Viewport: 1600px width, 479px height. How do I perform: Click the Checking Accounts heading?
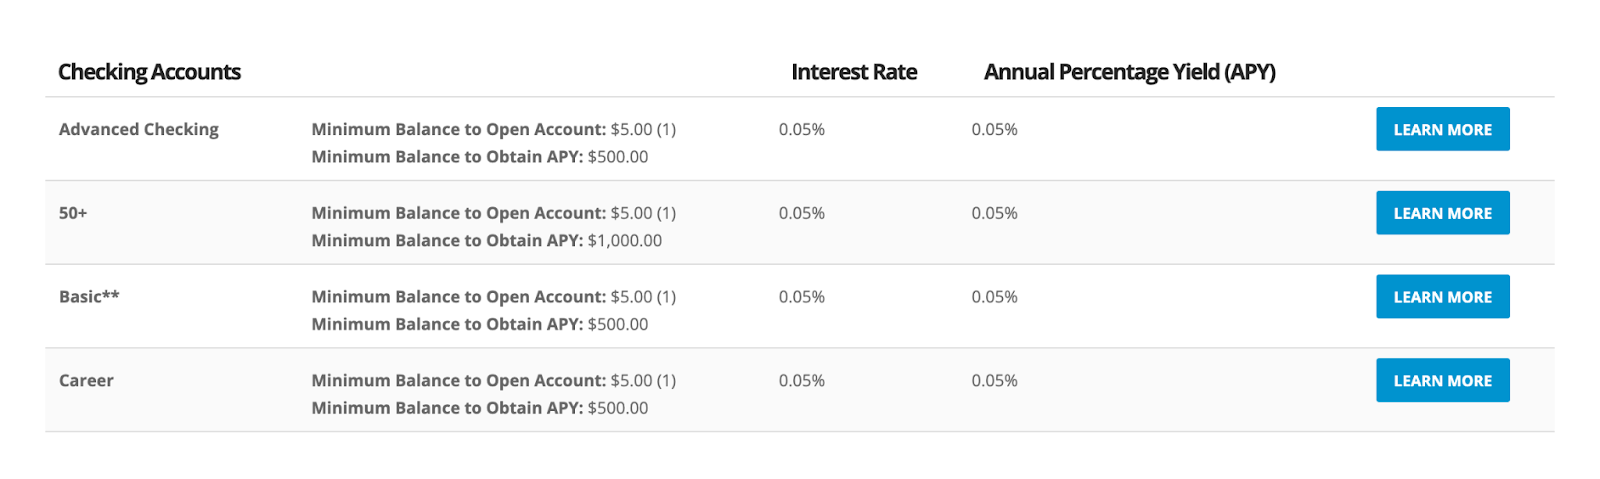149,72
